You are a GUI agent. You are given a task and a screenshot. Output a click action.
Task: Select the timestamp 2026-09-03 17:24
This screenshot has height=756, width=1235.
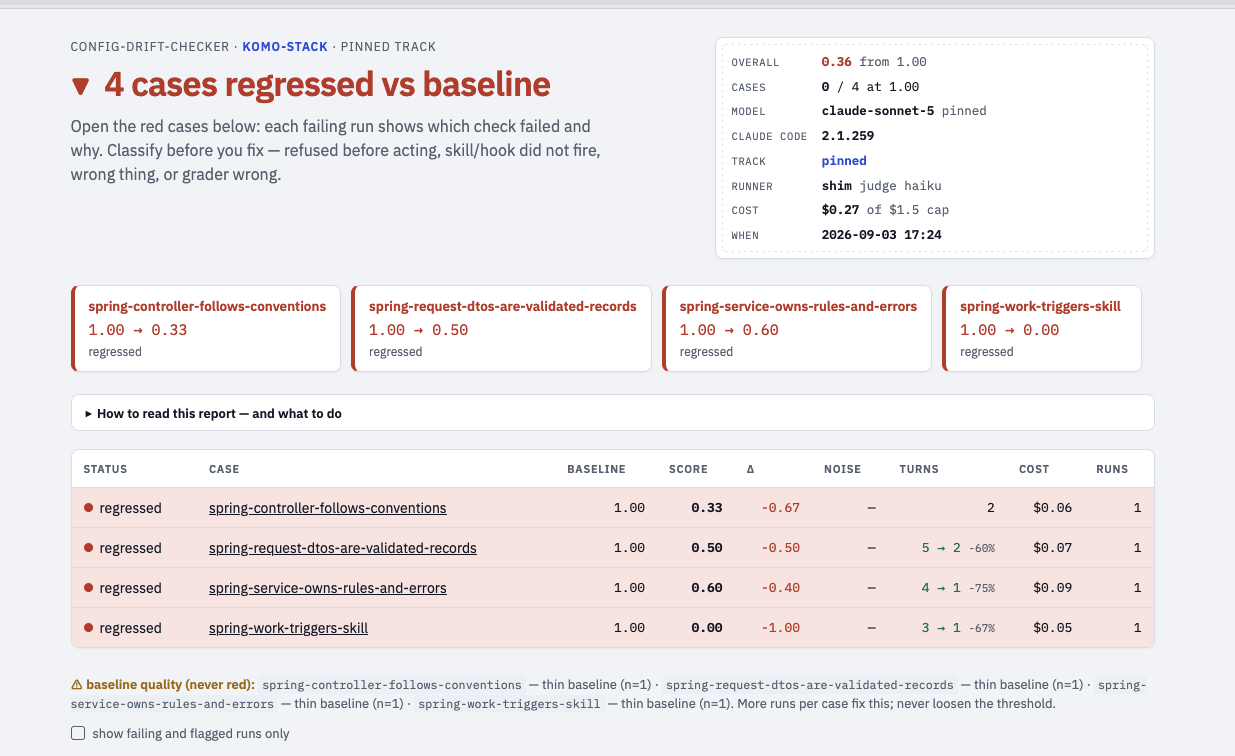click(881, 235)
